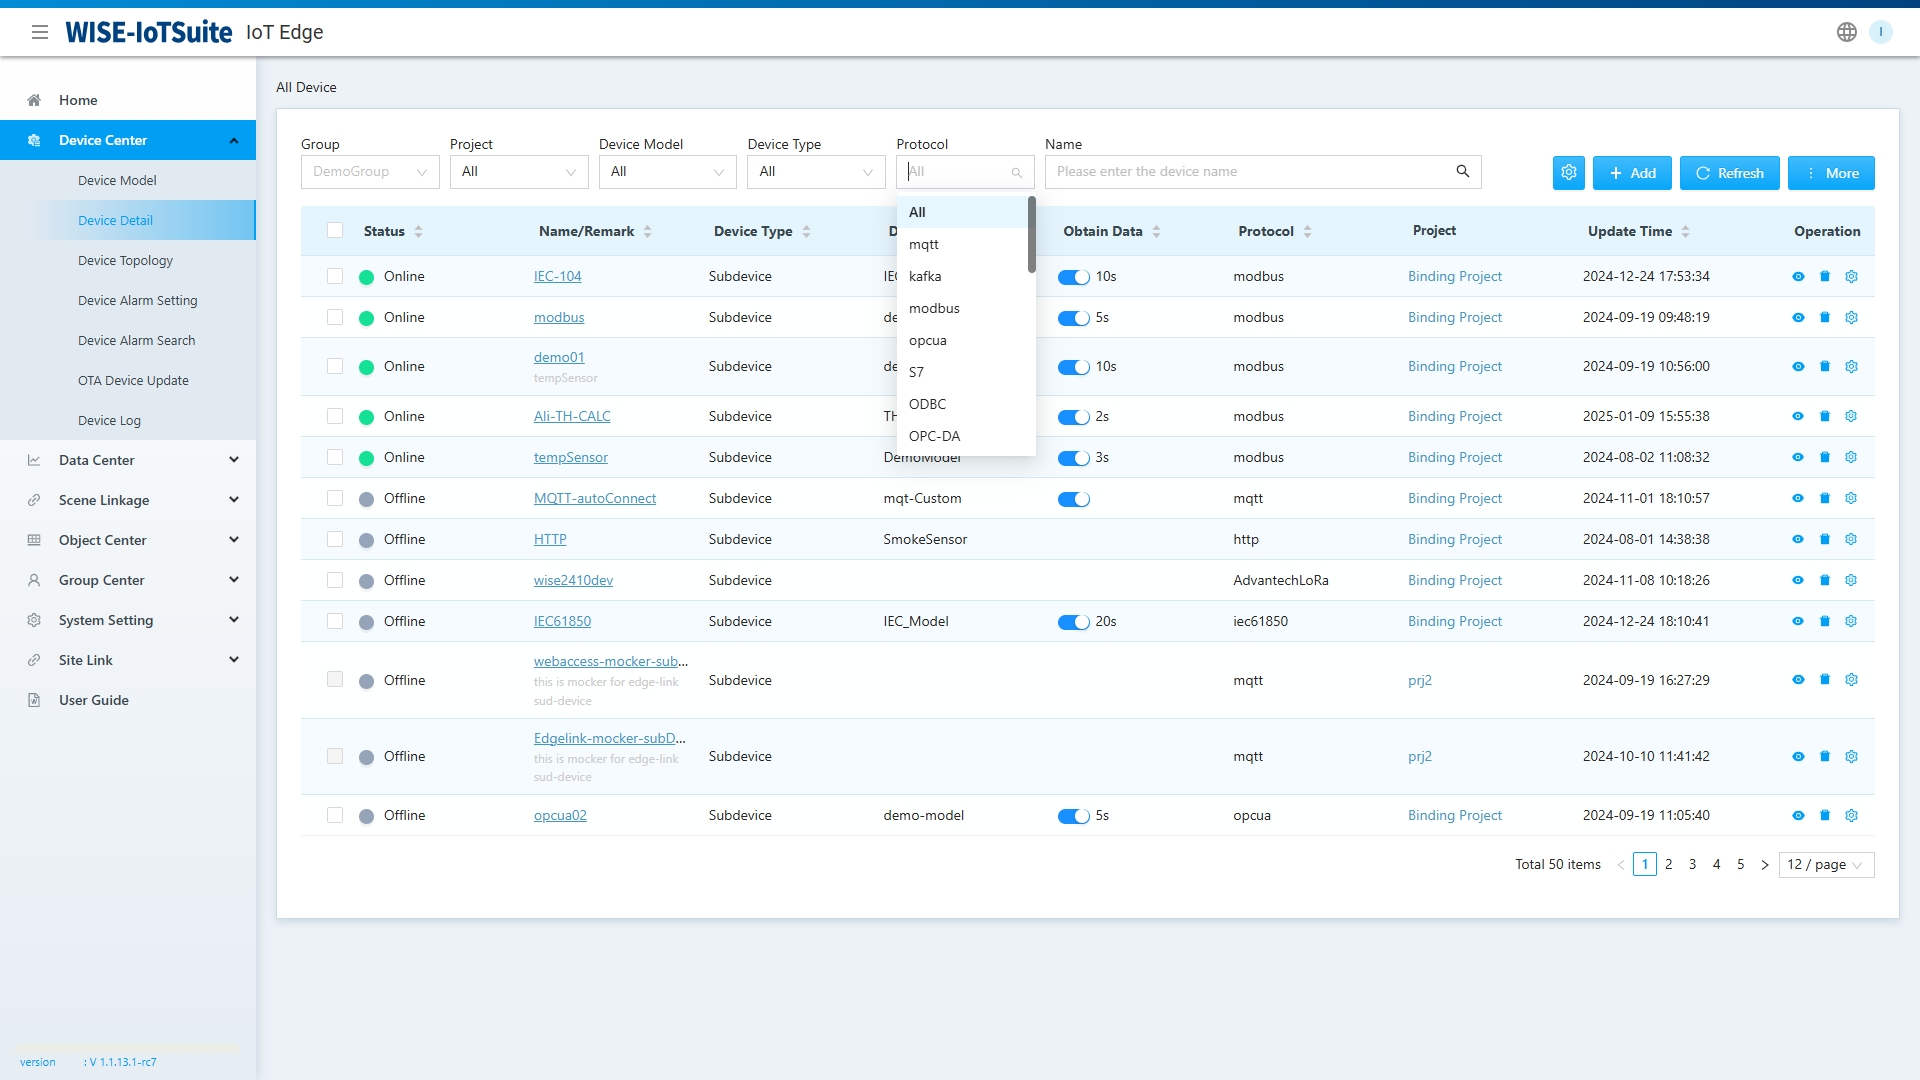Disable Obtain Data toggle for IEC-104
This screenshot has width=1920, height=1080.
1073,277
